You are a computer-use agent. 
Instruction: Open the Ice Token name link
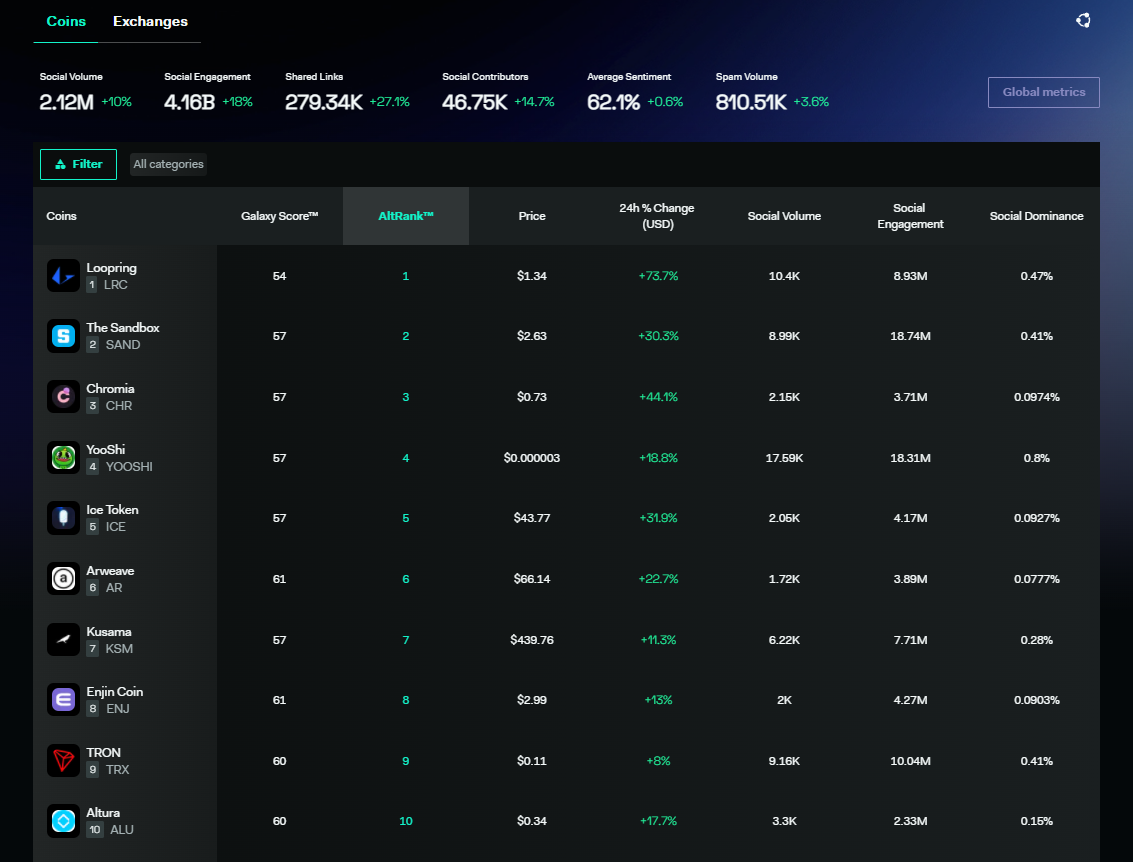point(112,509)
